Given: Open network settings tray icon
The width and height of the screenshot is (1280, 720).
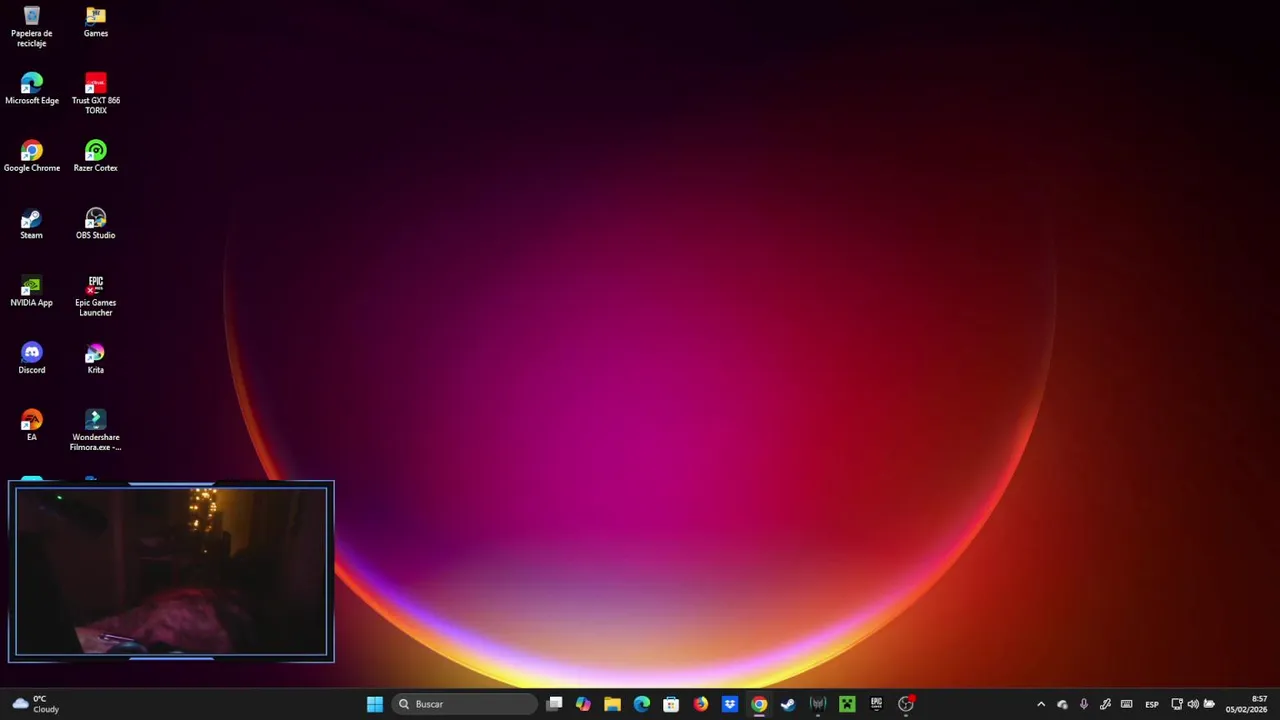Looking at the screenshot, I should [x=1177, y=704].
